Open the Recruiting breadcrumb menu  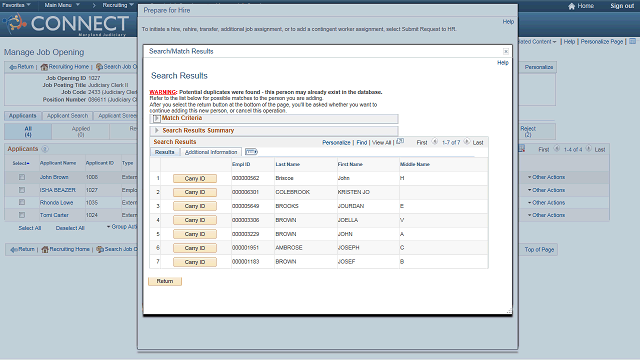(x=118, y=5)
